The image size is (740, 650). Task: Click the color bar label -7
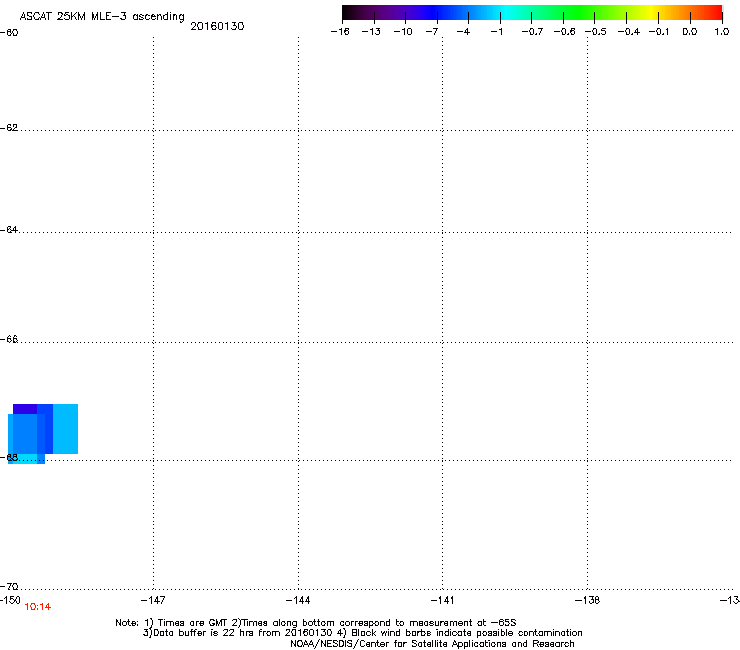click(x=432, y=32)
